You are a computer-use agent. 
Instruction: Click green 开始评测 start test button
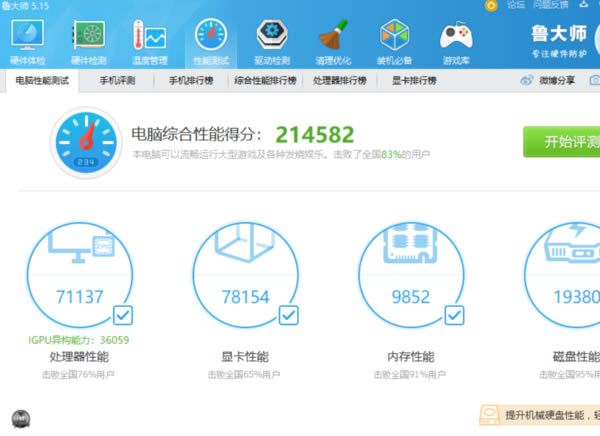point(562,141)
